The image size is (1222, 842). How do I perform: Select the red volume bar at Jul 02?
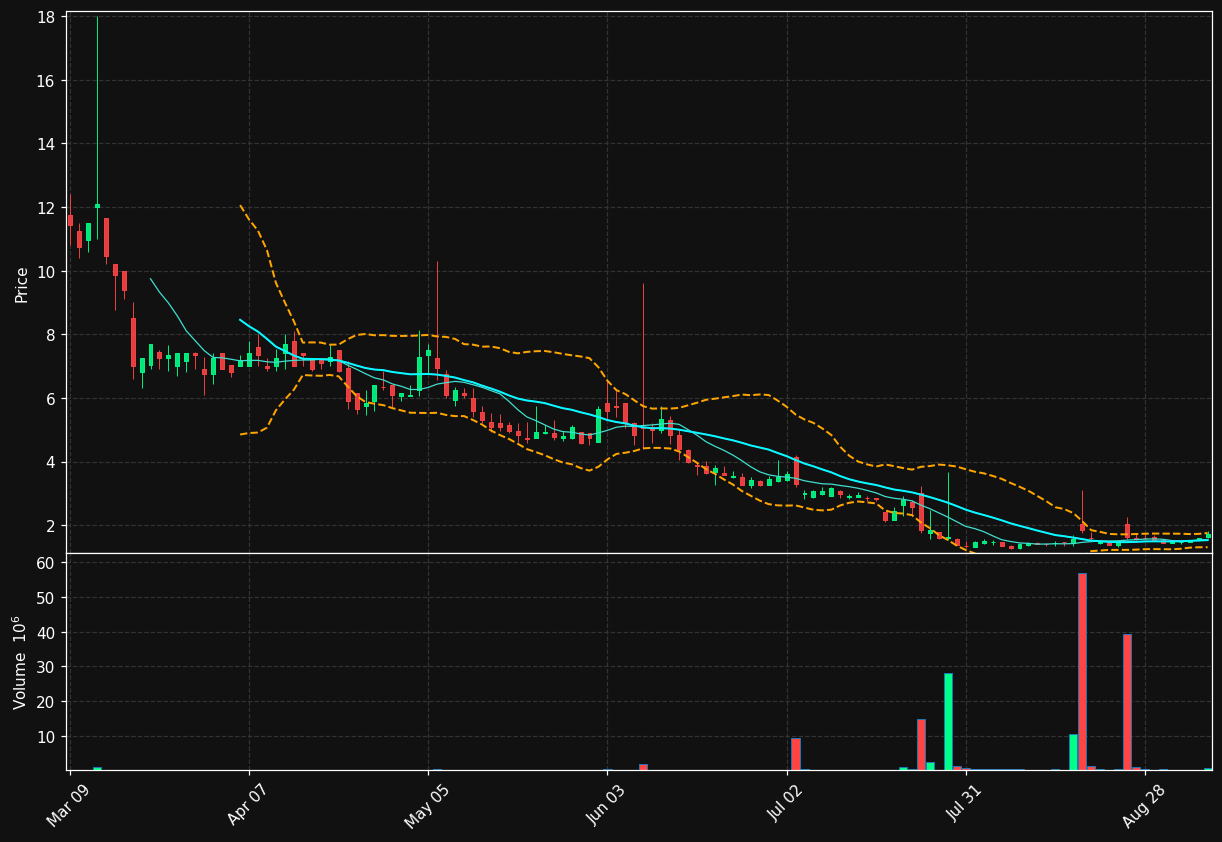pyautogui.click(x=796, y=754)
